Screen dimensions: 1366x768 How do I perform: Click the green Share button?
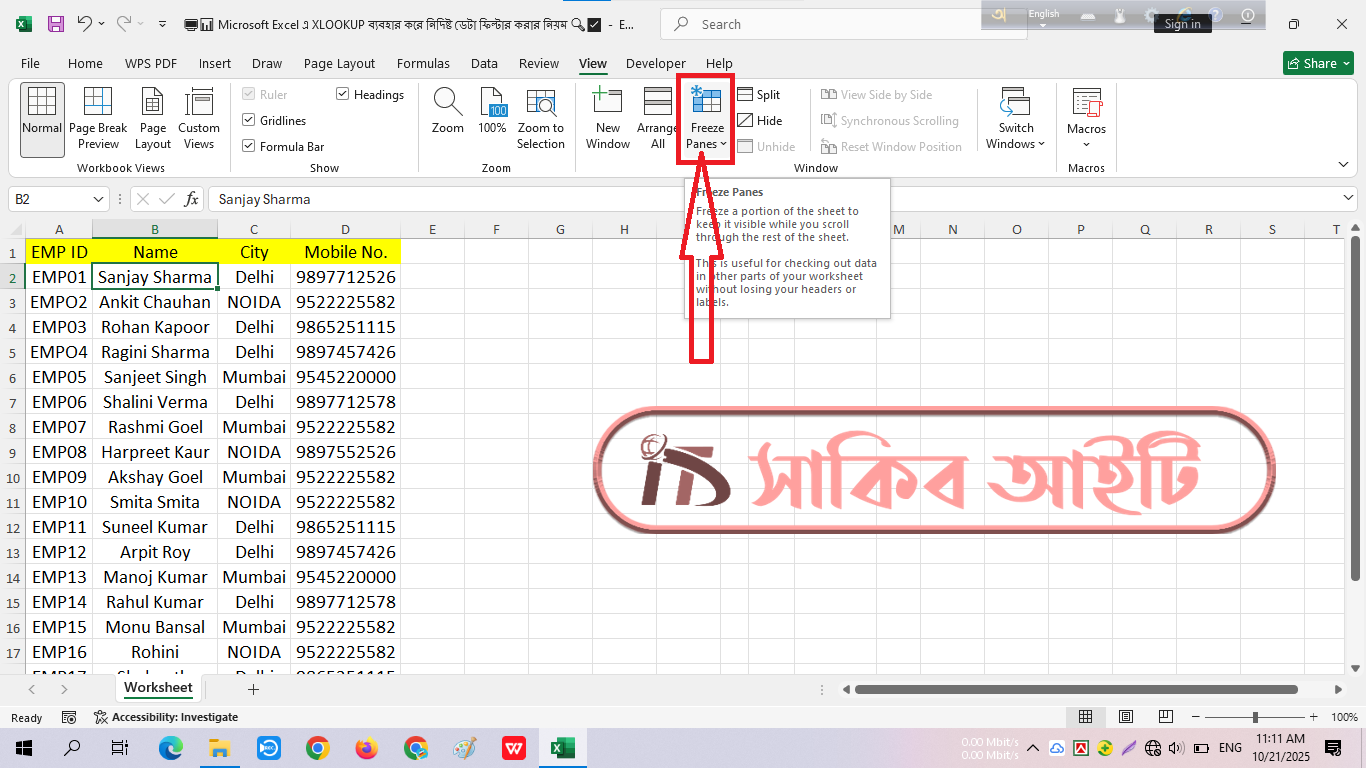[x=1317, y=63]
